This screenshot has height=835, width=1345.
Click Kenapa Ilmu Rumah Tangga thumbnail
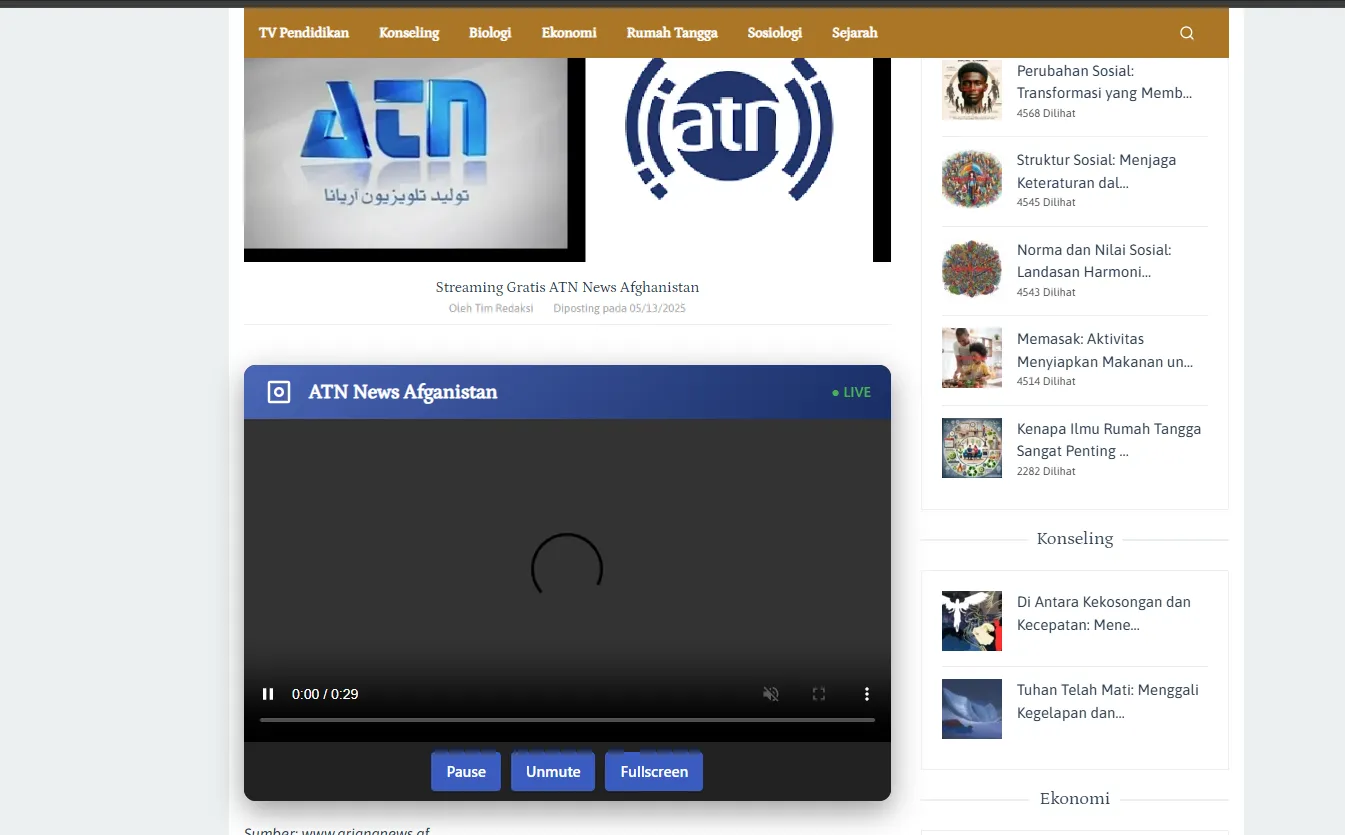[972, 448]
